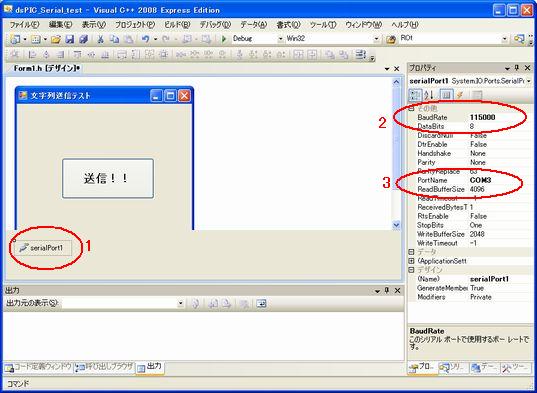Switch to the 出力 bottom tab
This screenshot has width=537, height=393.
pyautogui.click(x=150, y=367)
